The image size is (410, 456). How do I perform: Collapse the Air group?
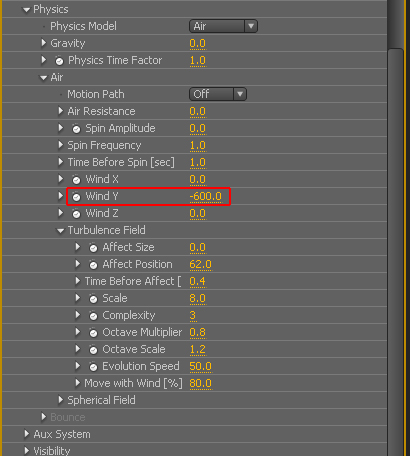click(43, 78)
